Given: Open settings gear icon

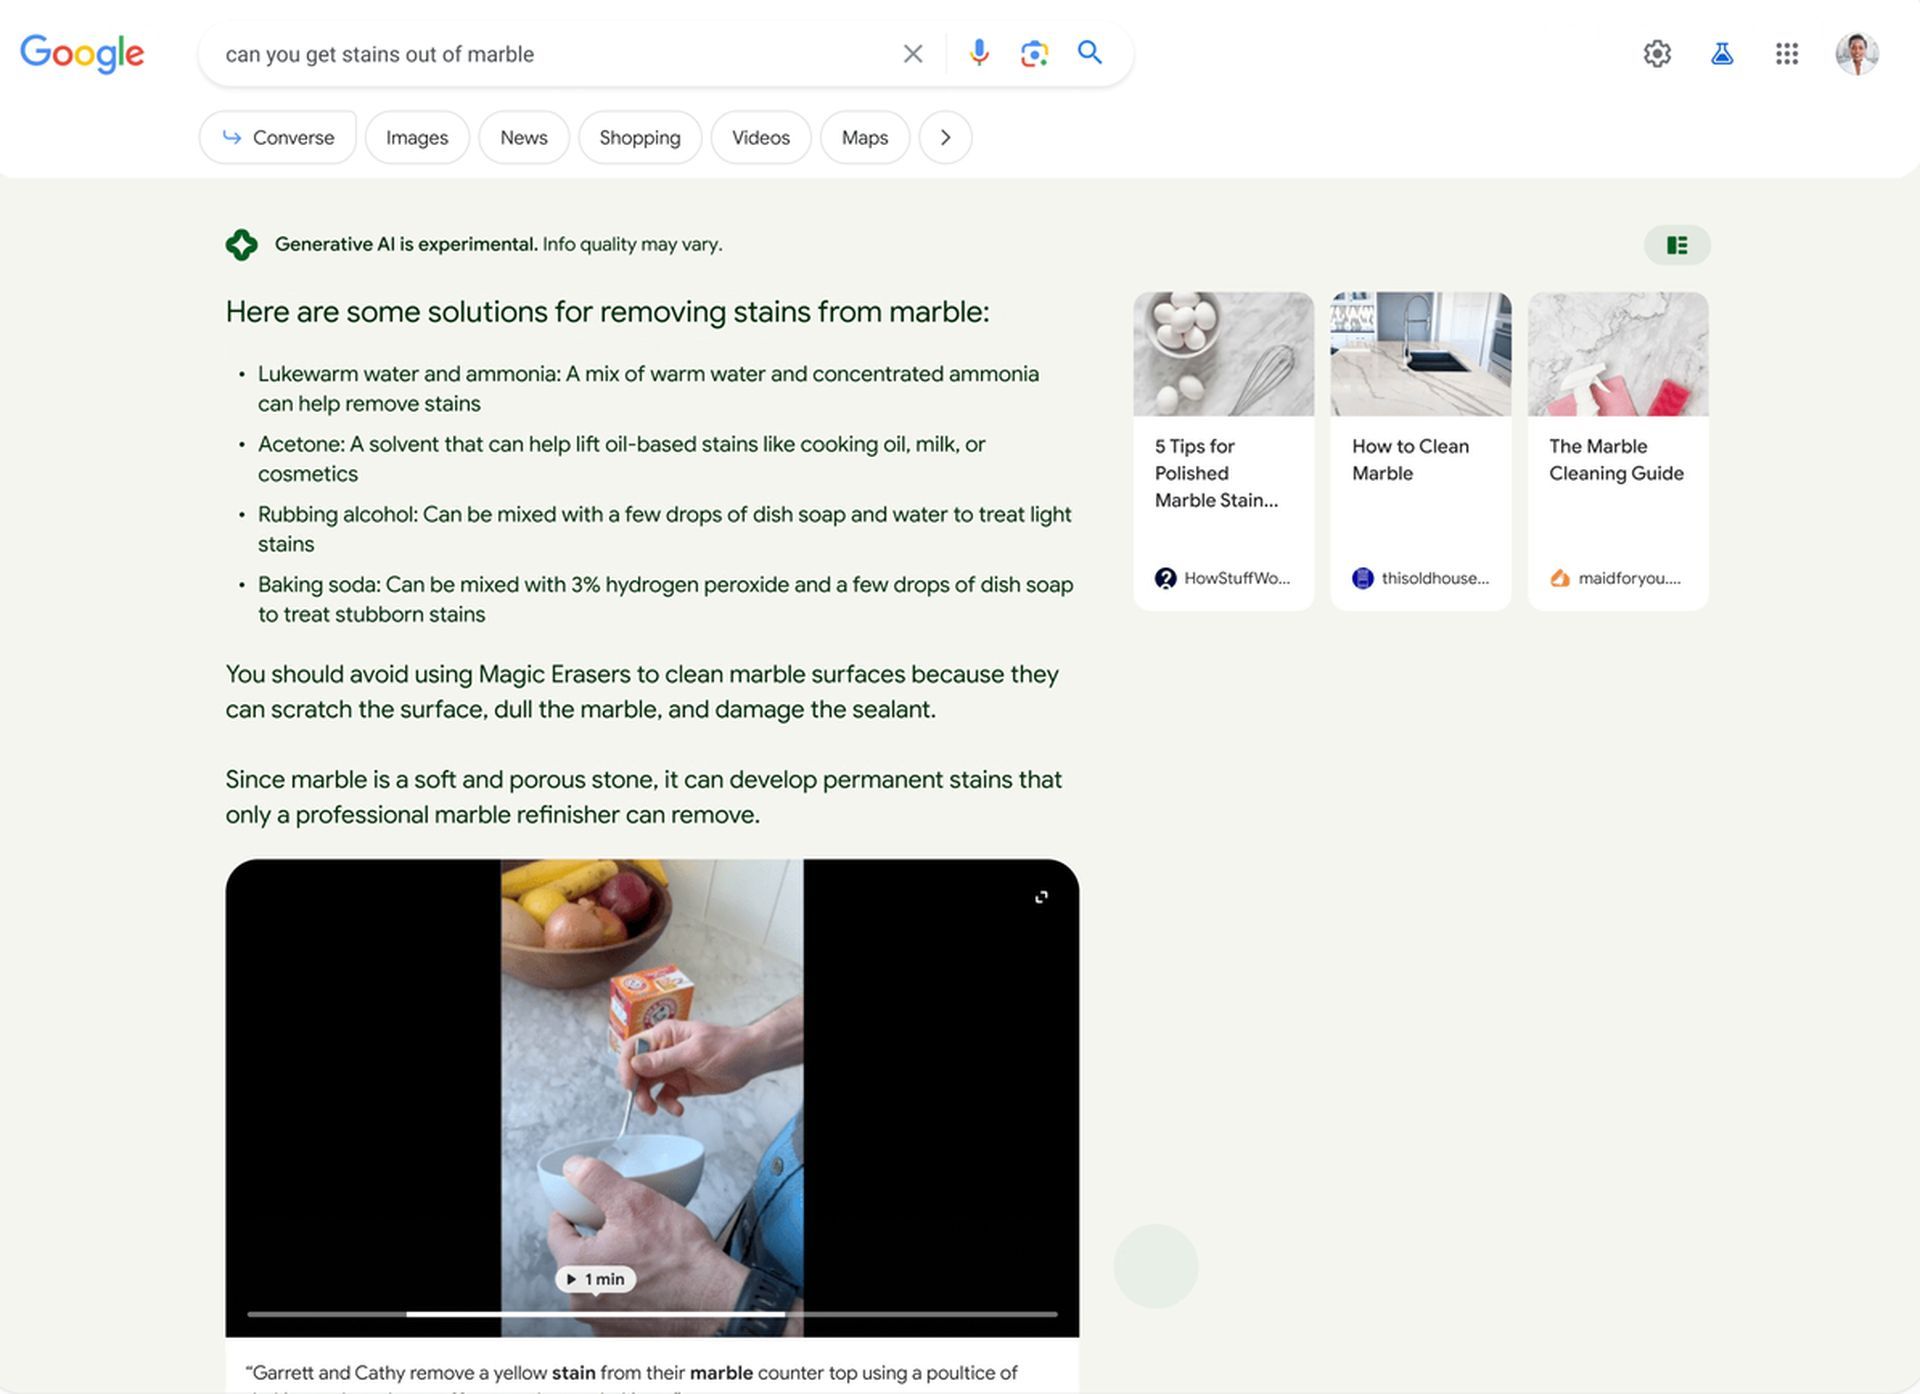Looking at the screenshot, I should 1657,53.
